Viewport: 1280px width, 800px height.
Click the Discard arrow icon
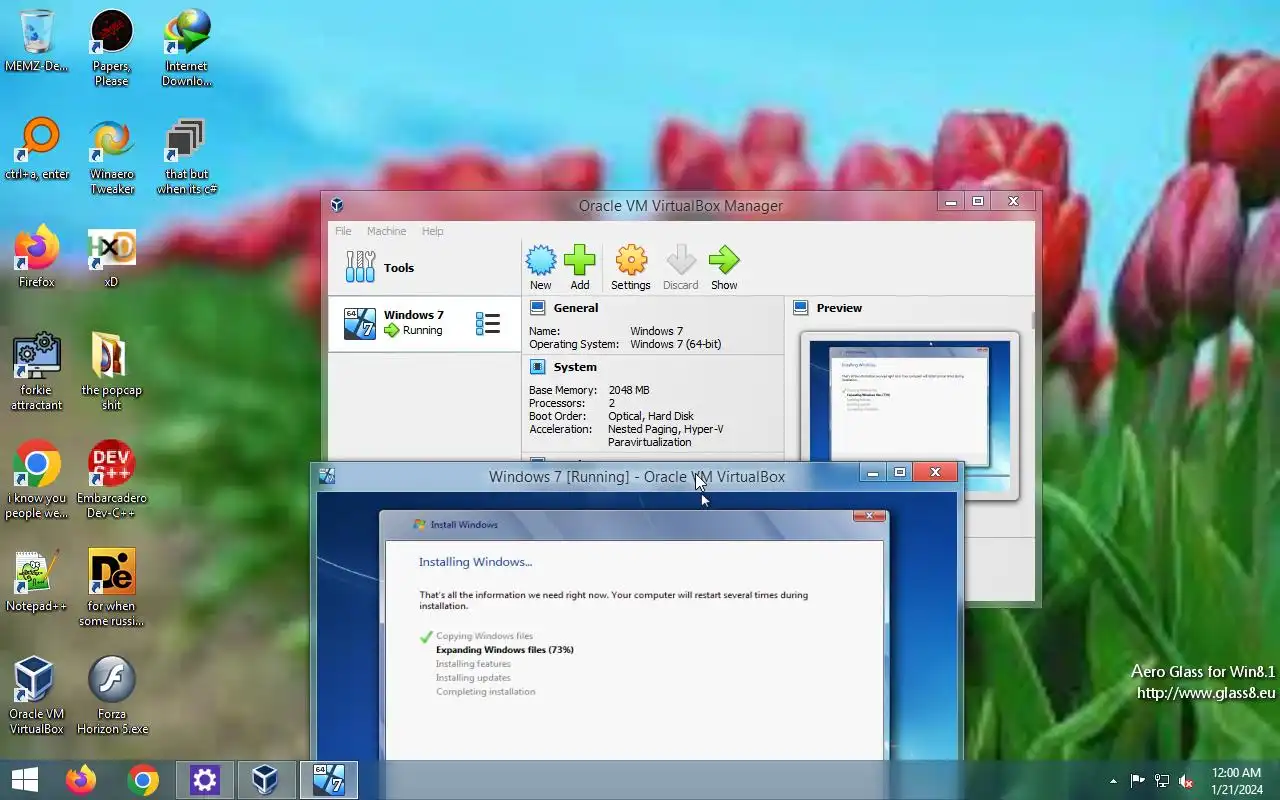point(681,267)
